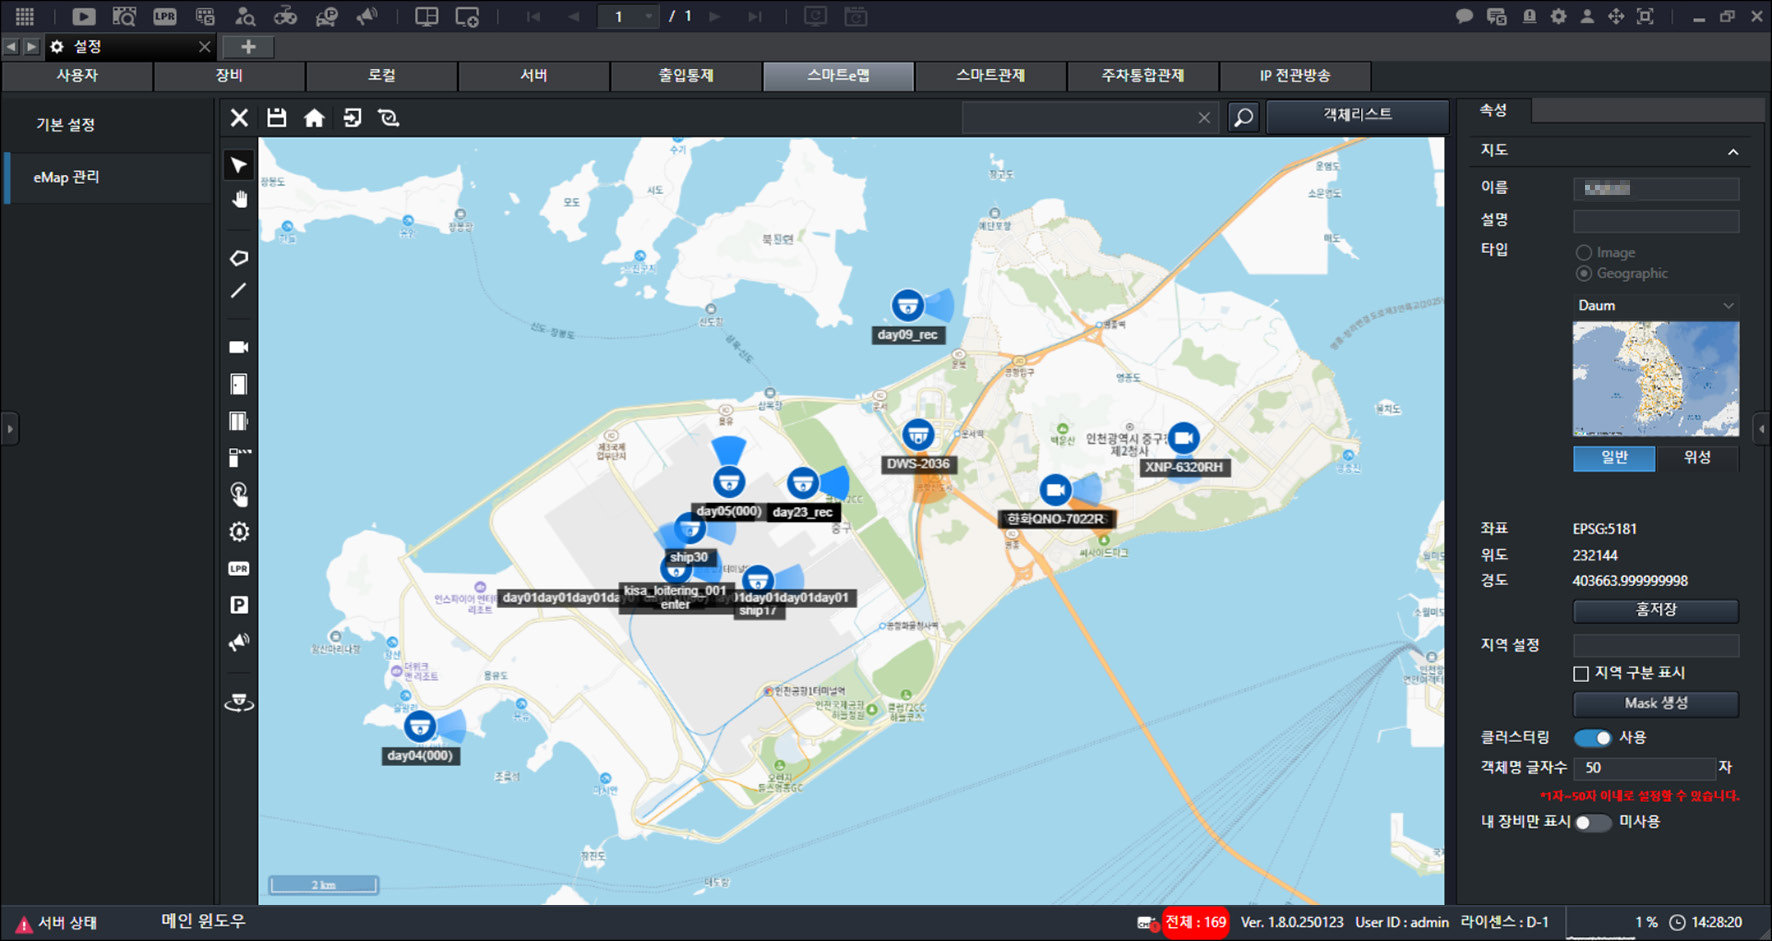The width and height of the screenshot is (1772, 941).
Task: Click the import map icon
Action: [352, 118]
